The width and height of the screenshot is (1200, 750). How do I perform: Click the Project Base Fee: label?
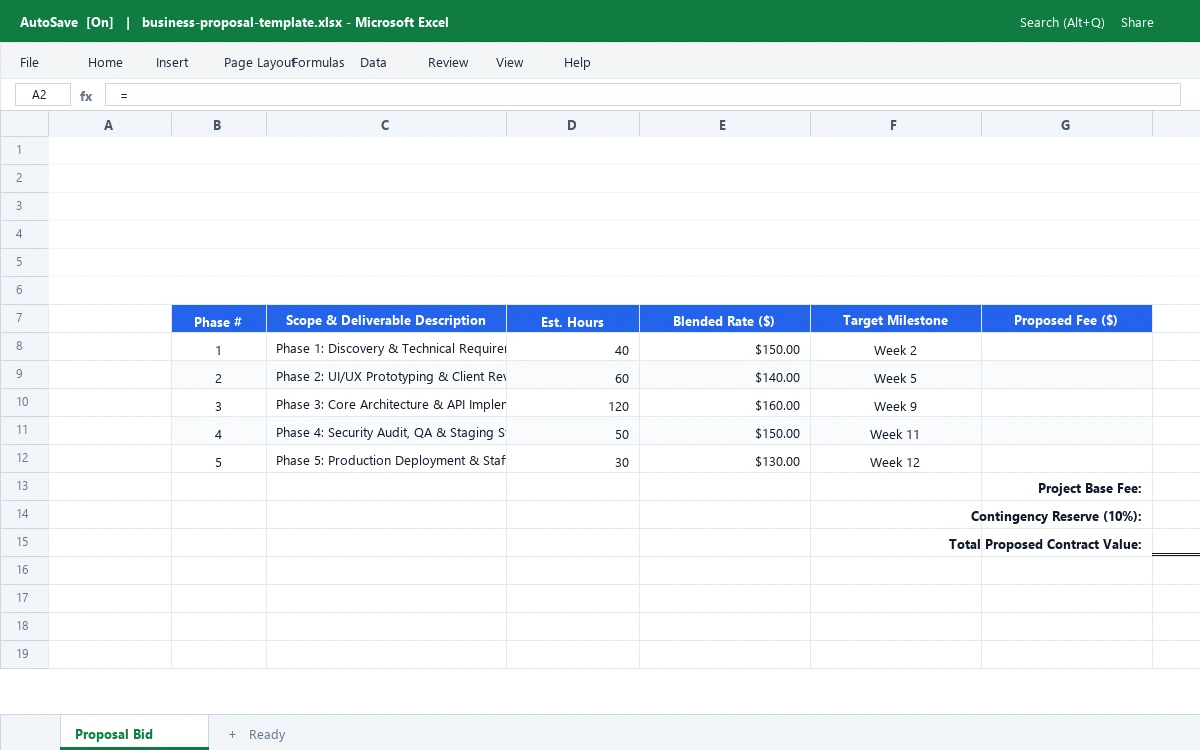tap(1089, 488)
